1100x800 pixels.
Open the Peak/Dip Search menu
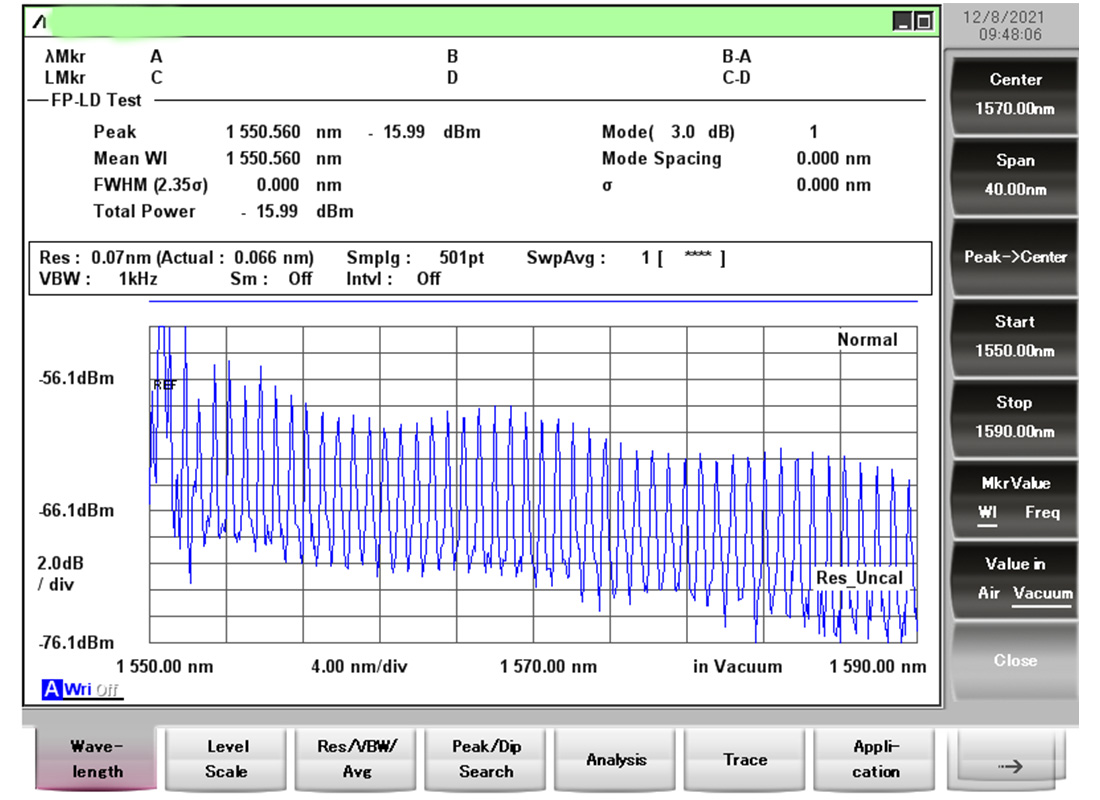[x=486, y=759]
